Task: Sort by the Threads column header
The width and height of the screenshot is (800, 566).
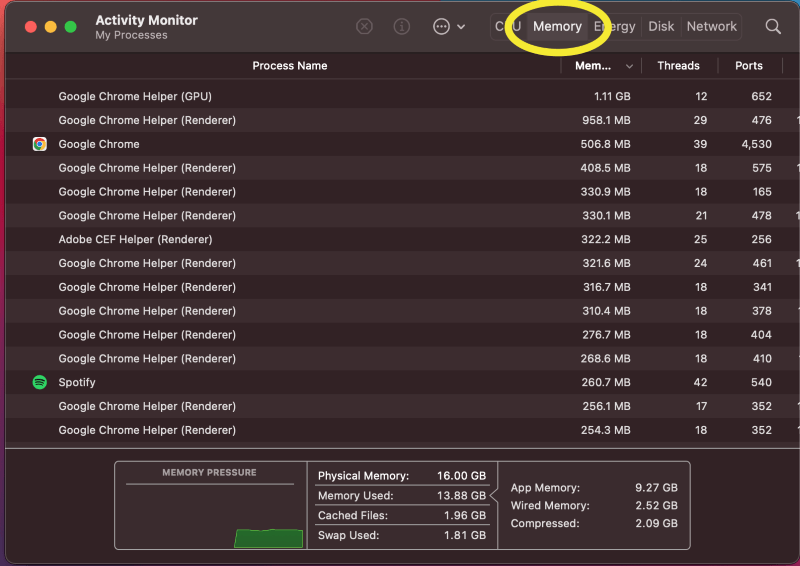Action: tap(678, 65)
